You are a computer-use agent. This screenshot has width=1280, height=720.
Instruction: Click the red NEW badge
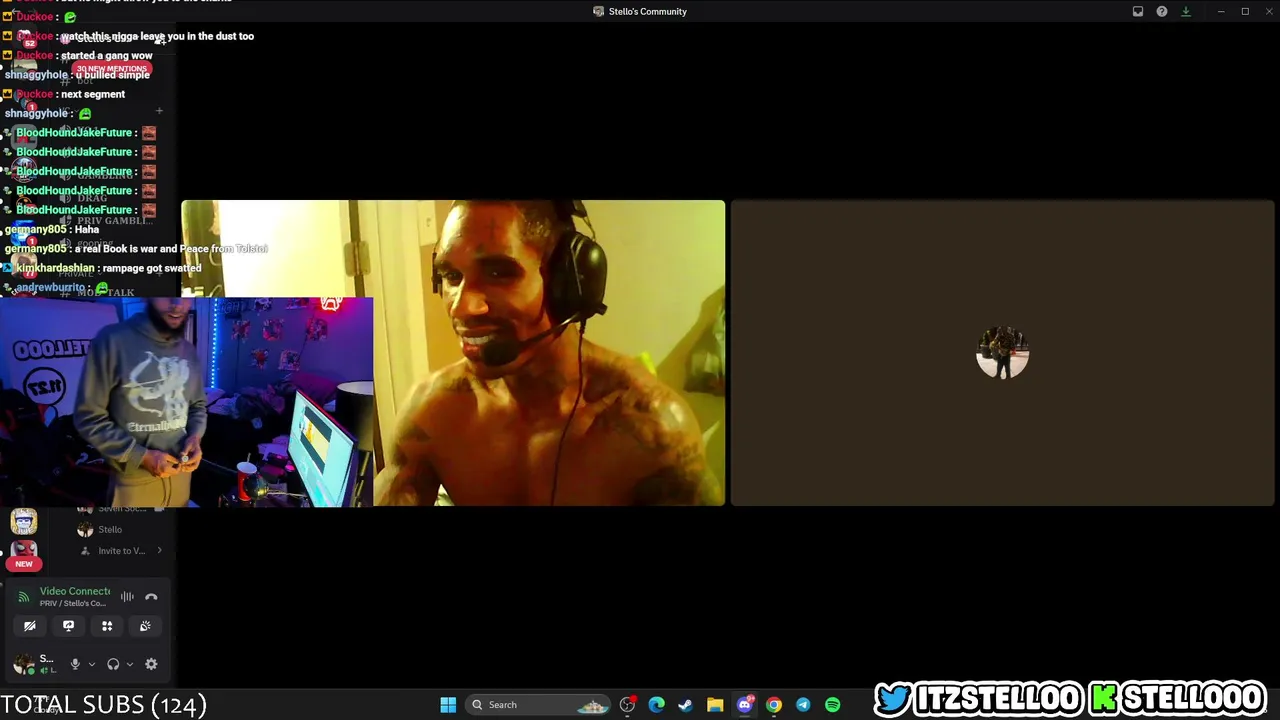click(x=24, y=564)
